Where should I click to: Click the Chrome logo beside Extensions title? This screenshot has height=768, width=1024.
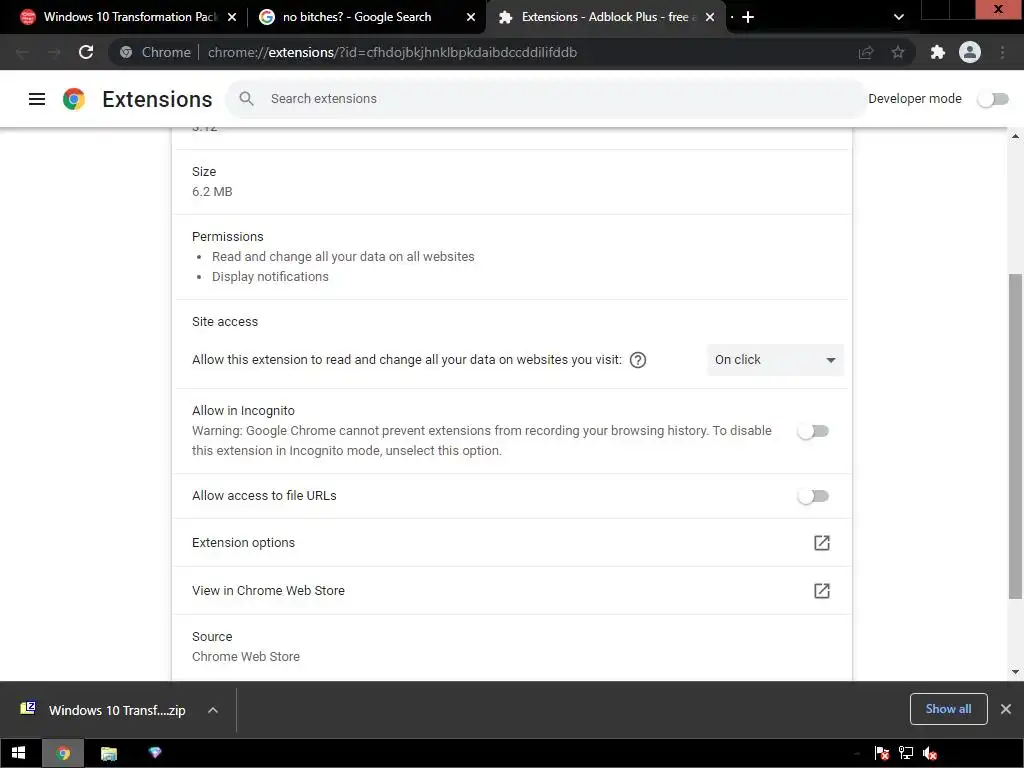point(74,99)
